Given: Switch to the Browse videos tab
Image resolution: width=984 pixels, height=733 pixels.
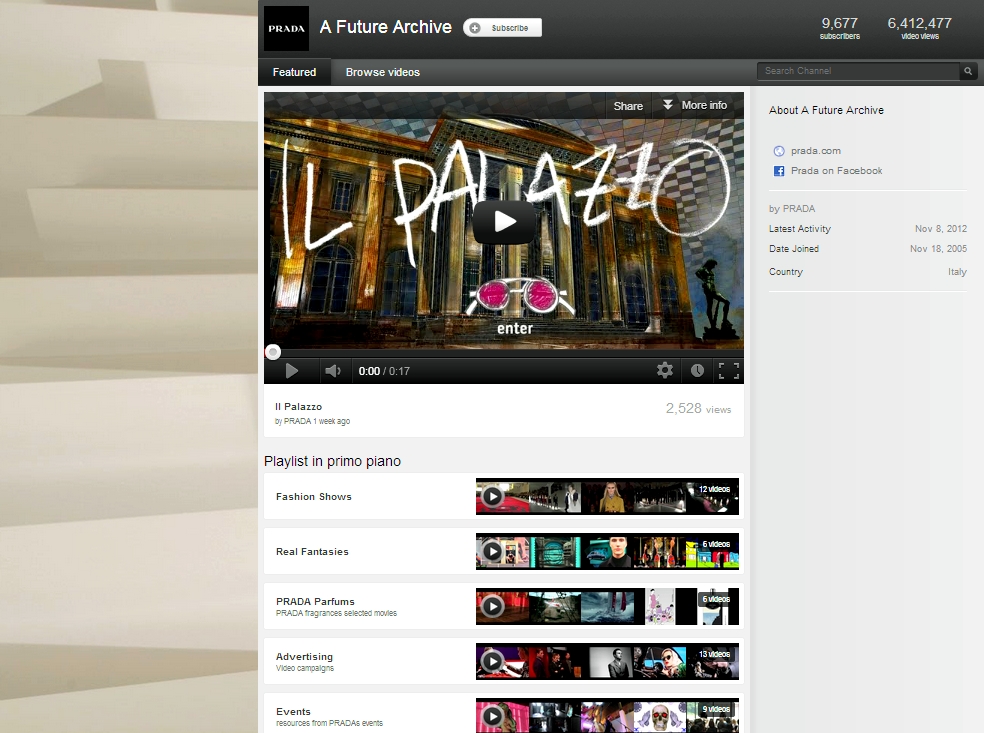Looking at the screenshot, I should click(x=382, y=72).
